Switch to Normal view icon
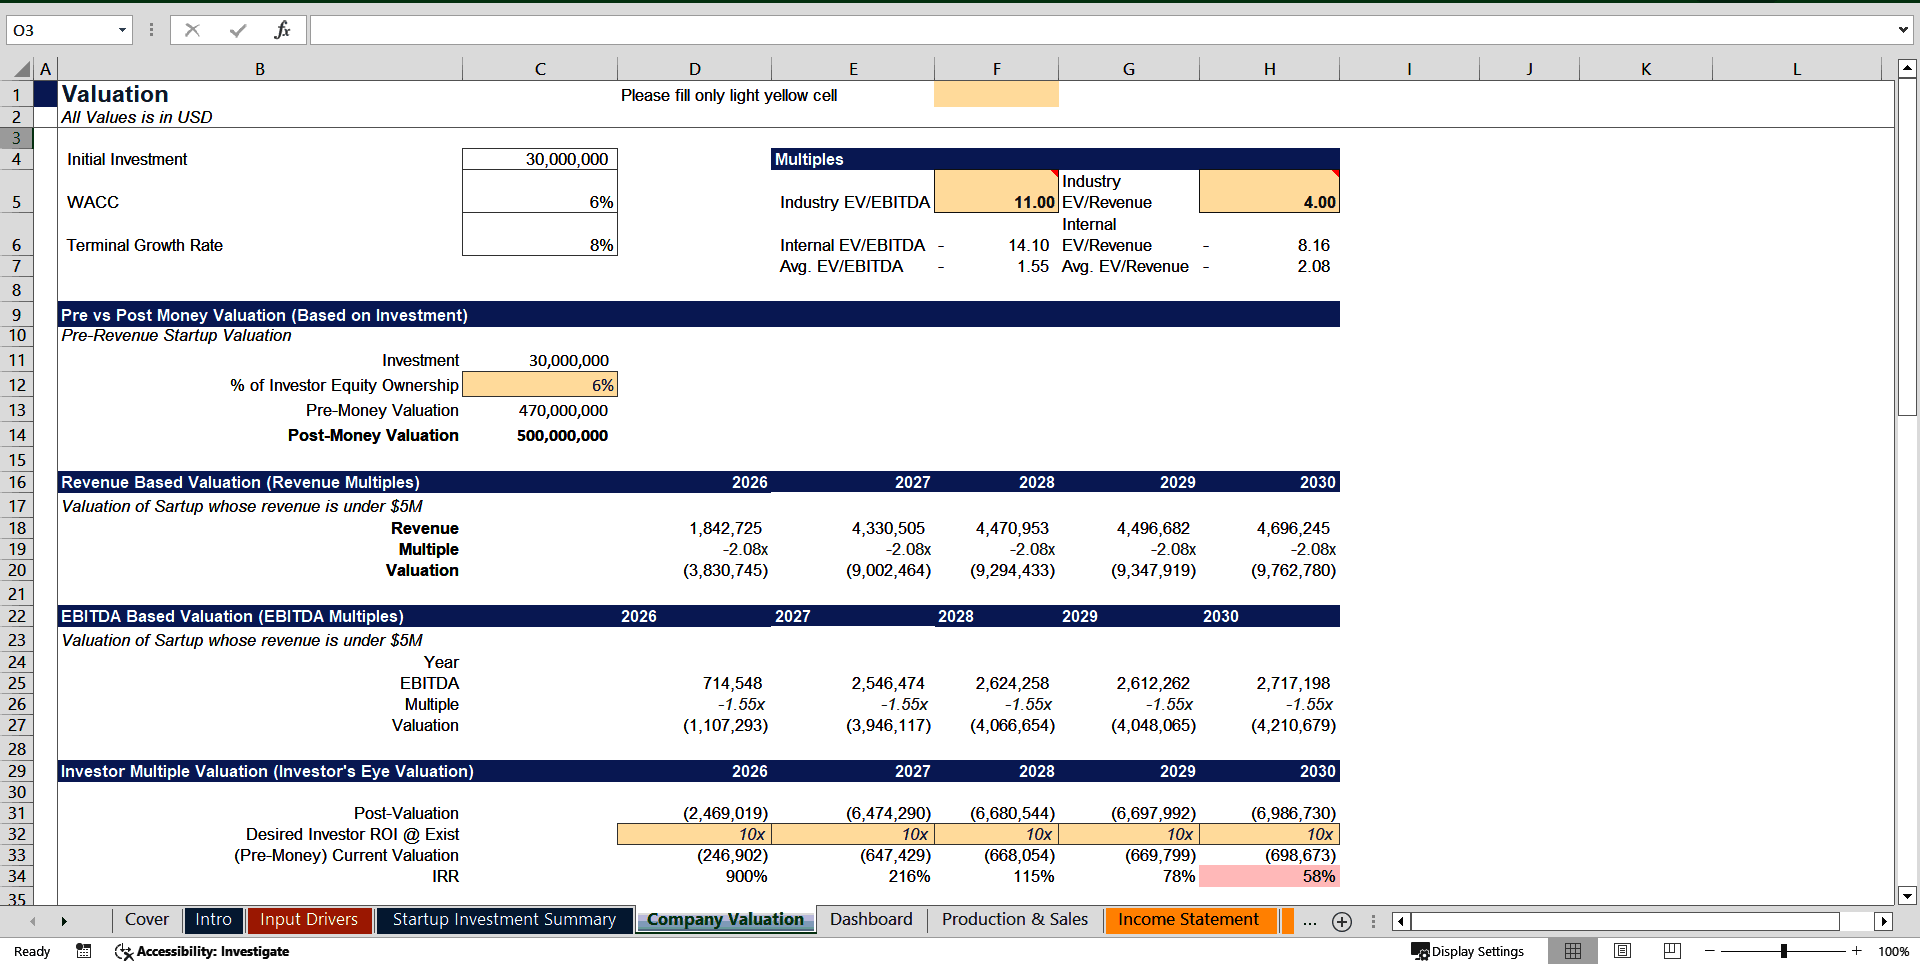 [x=1573, y=951]
